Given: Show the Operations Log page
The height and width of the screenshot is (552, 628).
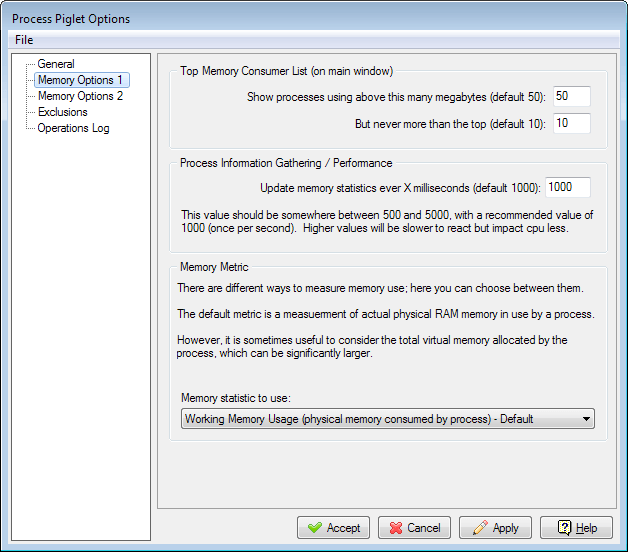Looking at the screenshot, I should pos(73,128).
